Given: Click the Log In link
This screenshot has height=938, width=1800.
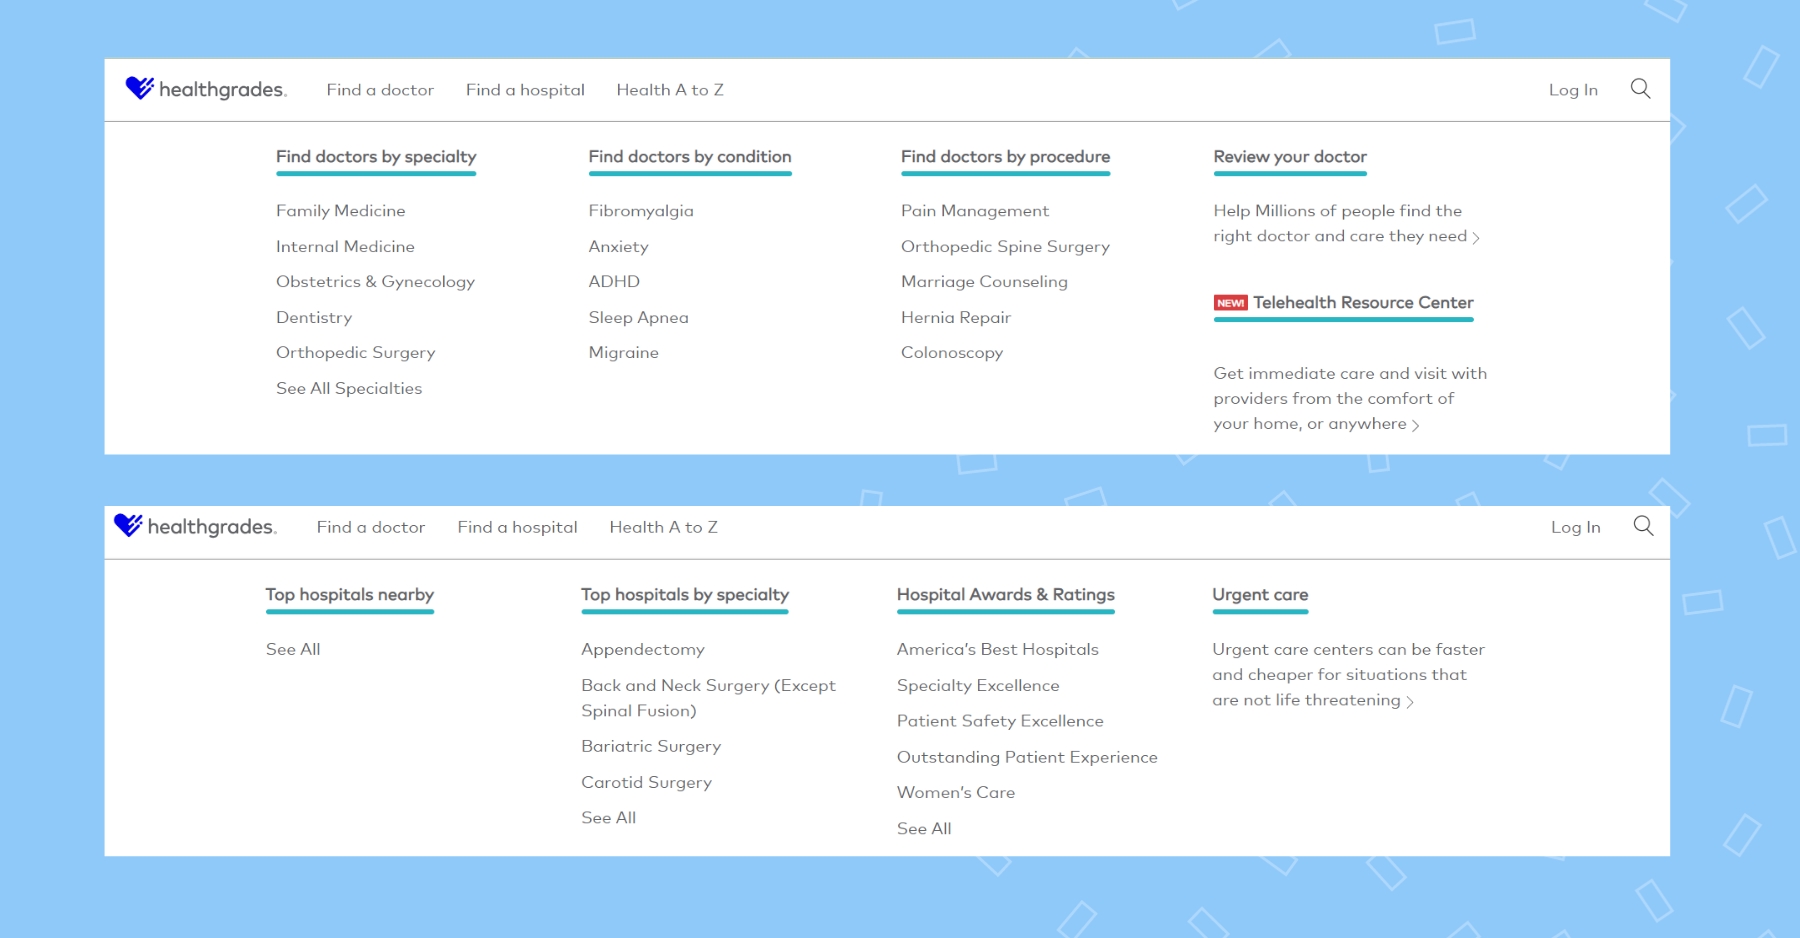Looking at the screenshot, I should [x=1572, y=89].
